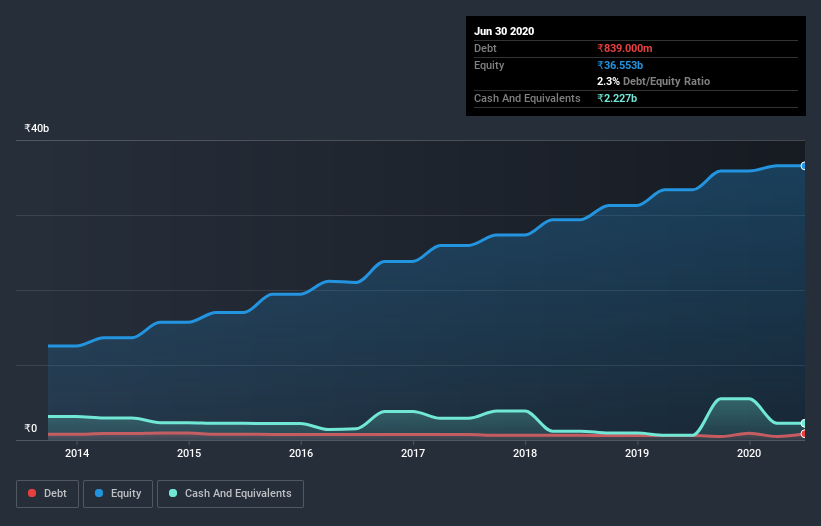Toggle the Equity legend button

[118, 494]
